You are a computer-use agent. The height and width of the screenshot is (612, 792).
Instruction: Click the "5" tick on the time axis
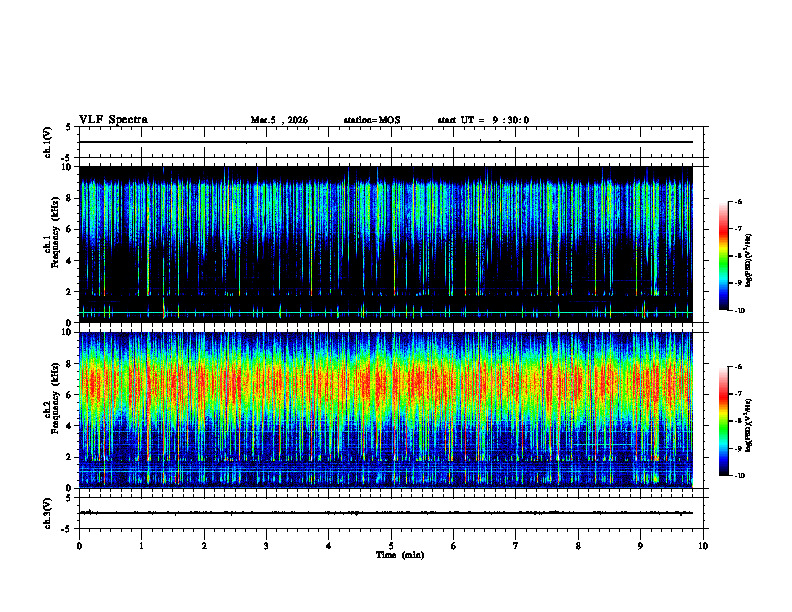coord(391,546)
